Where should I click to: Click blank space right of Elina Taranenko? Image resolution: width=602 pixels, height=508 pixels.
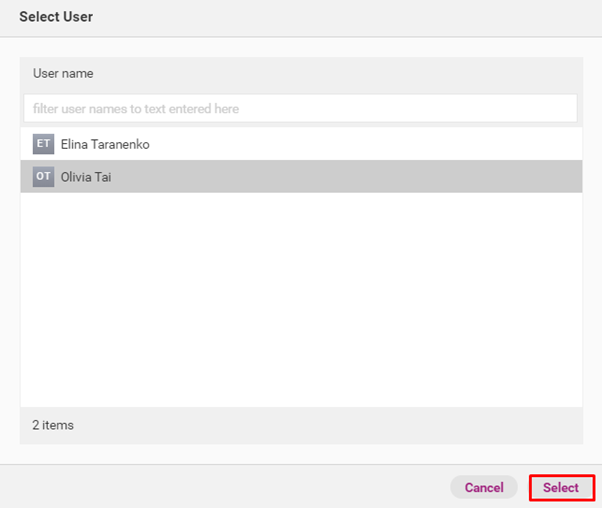click(x=380, y=144)
